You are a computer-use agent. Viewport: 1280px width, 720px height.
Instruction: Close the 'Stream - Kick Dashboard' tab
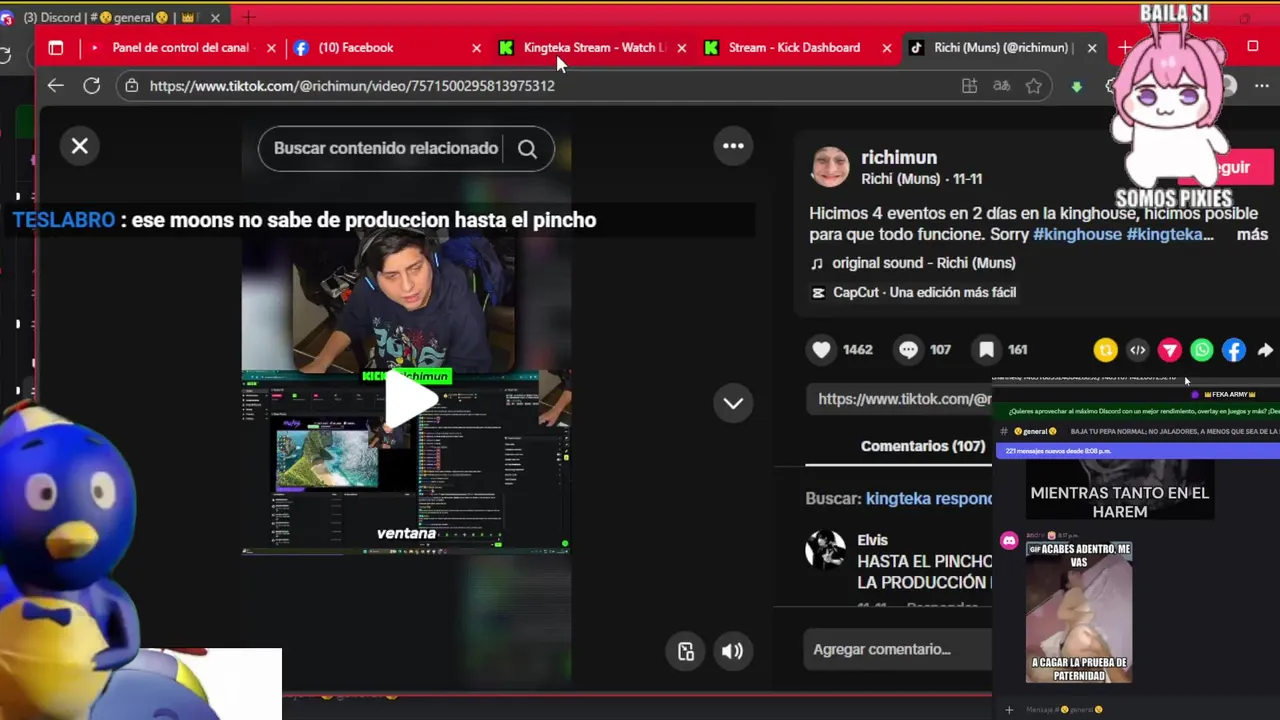click(x=887, y=48)
